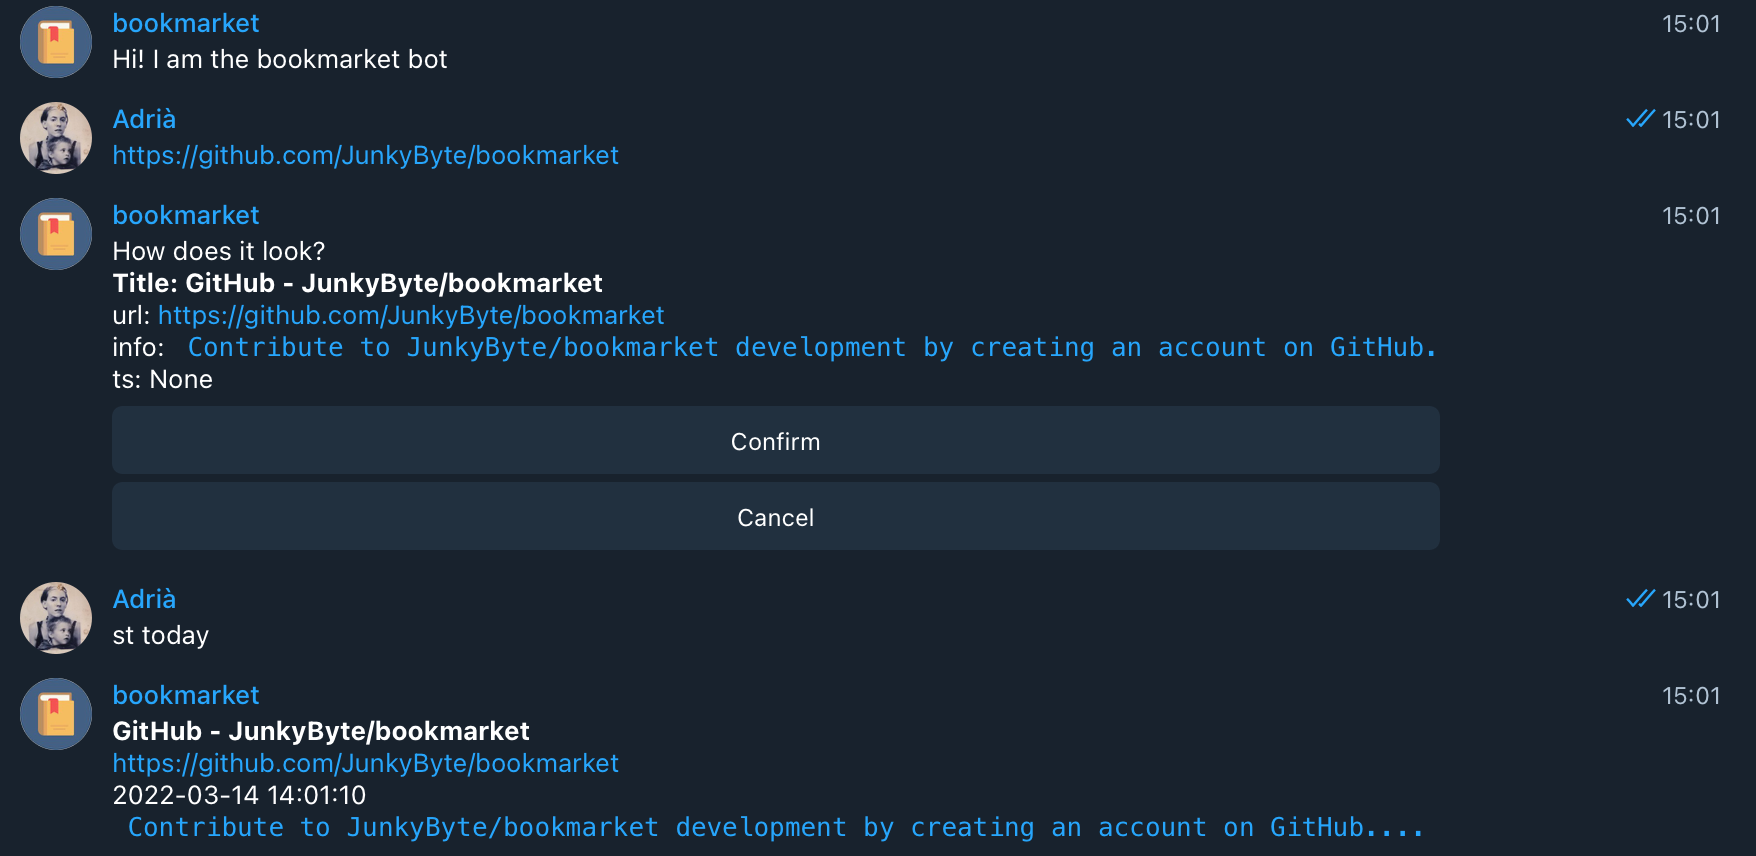Click the timestamp of the greeting message
The image size is (1756, 856).
click(x=1691, y=24)
